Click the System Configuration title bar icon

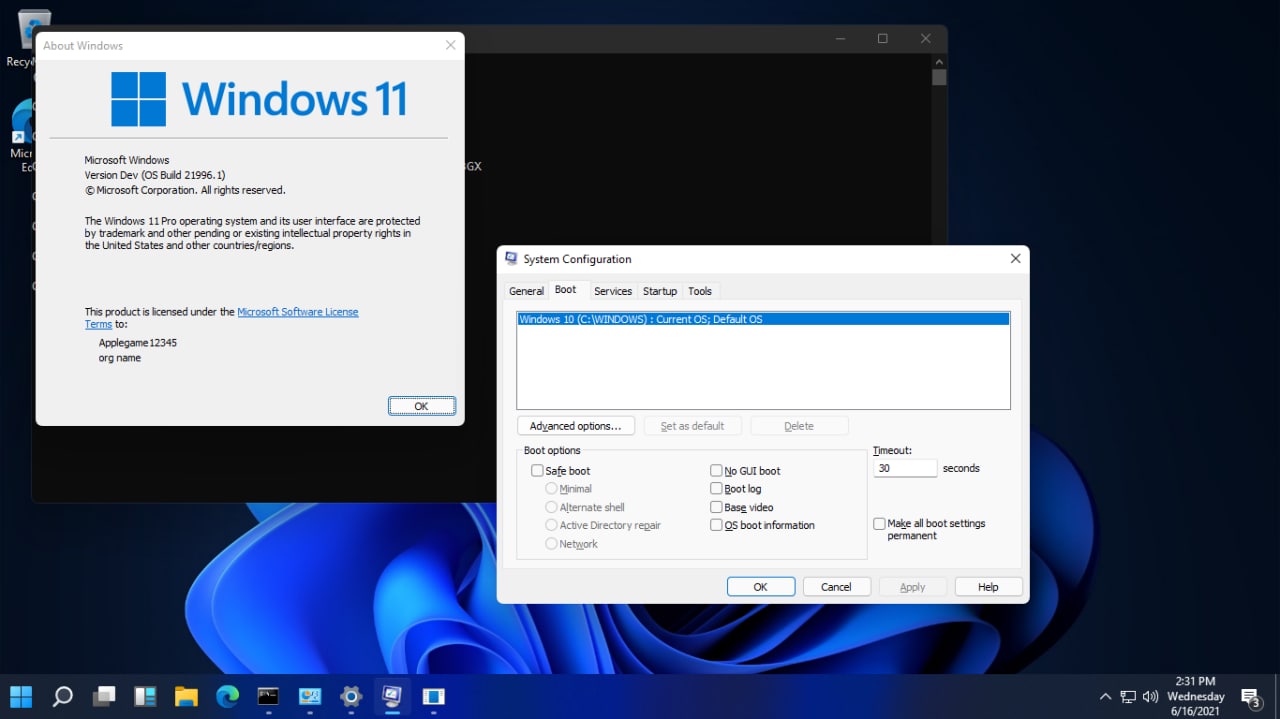click(511, 258)
